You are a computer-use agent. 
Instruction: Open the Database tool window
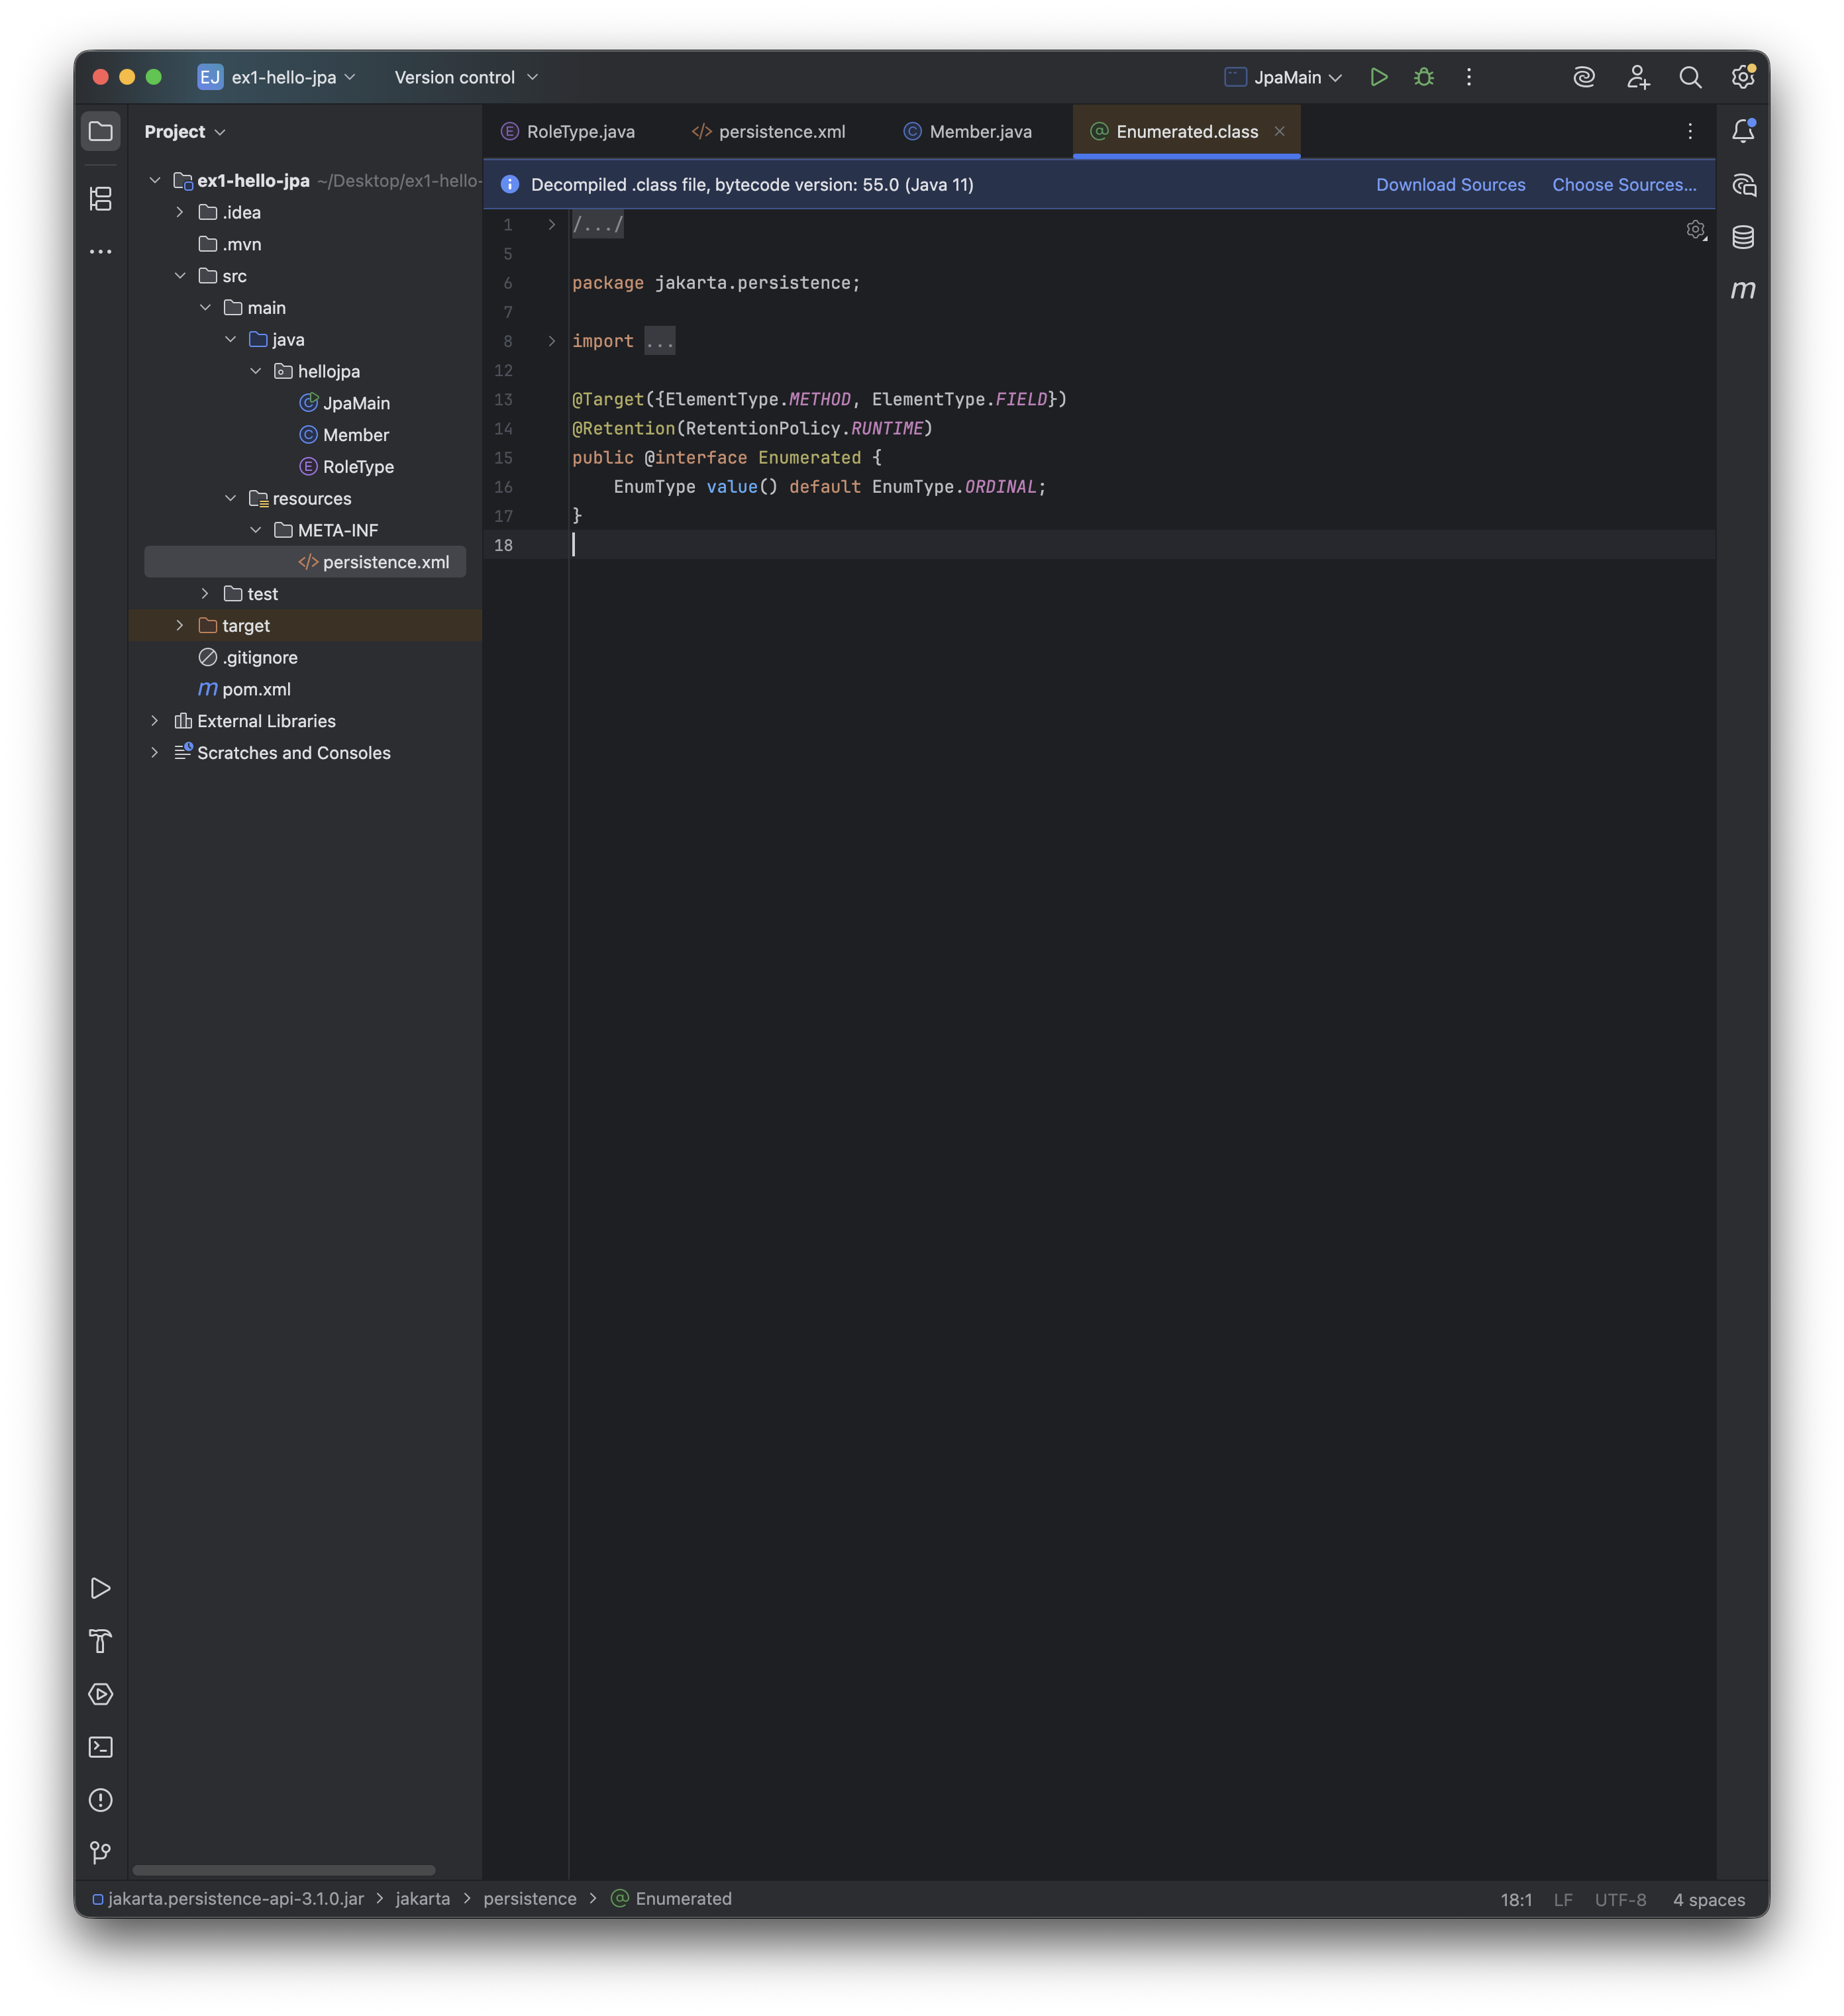pos(1742,237)
